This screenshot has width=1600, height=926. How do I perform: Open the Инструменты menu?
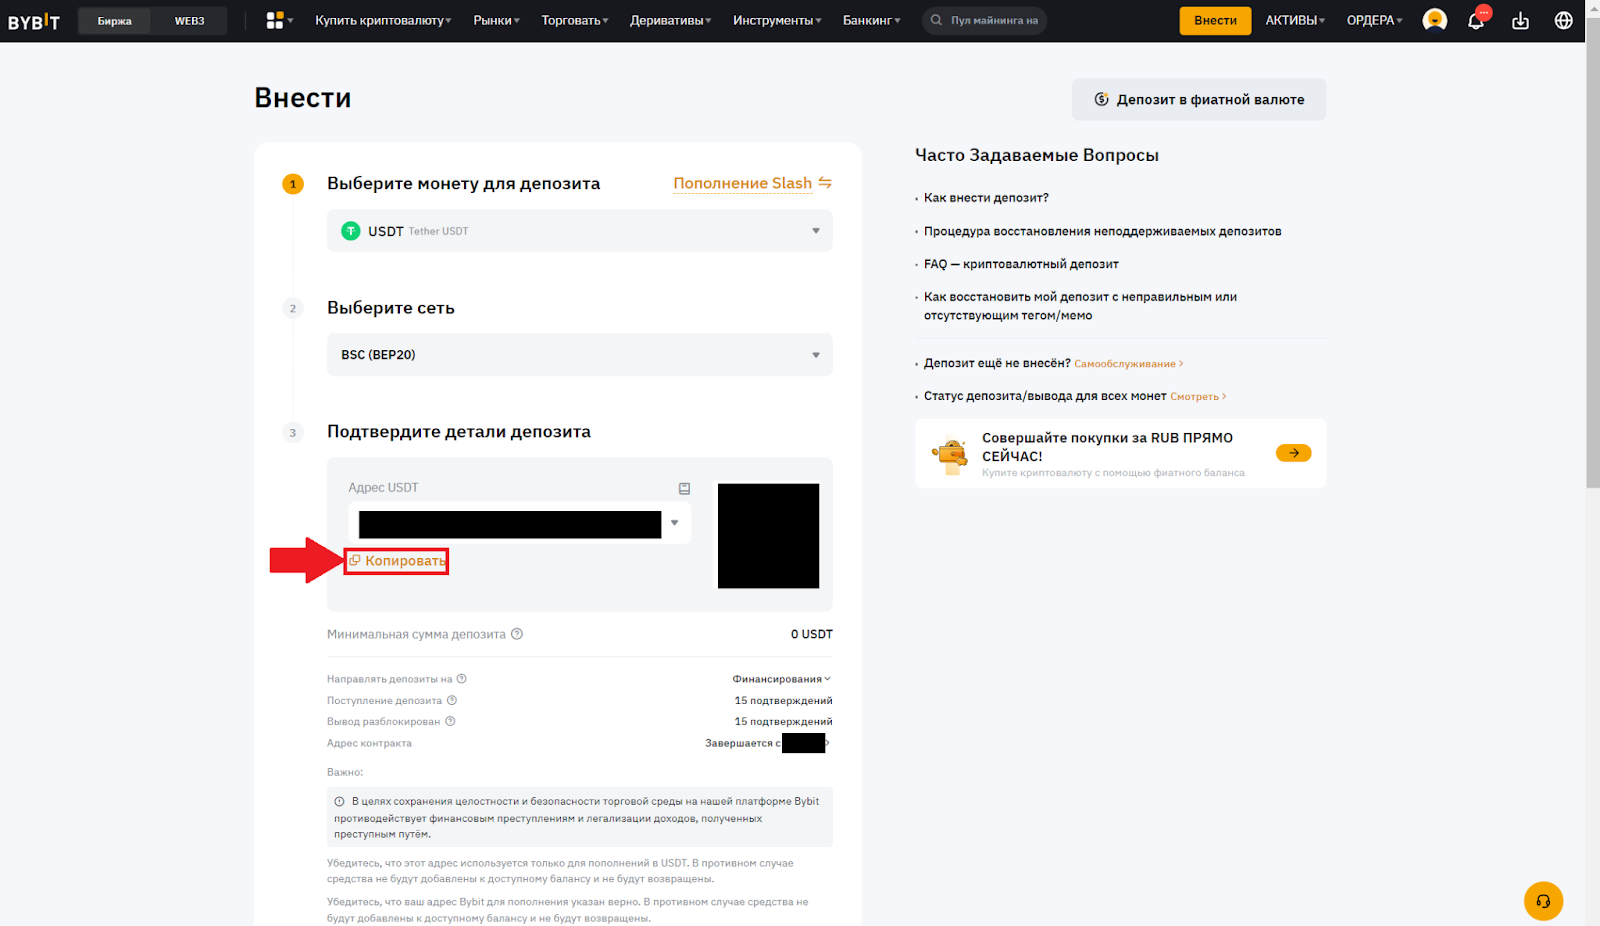click(777, 20)
